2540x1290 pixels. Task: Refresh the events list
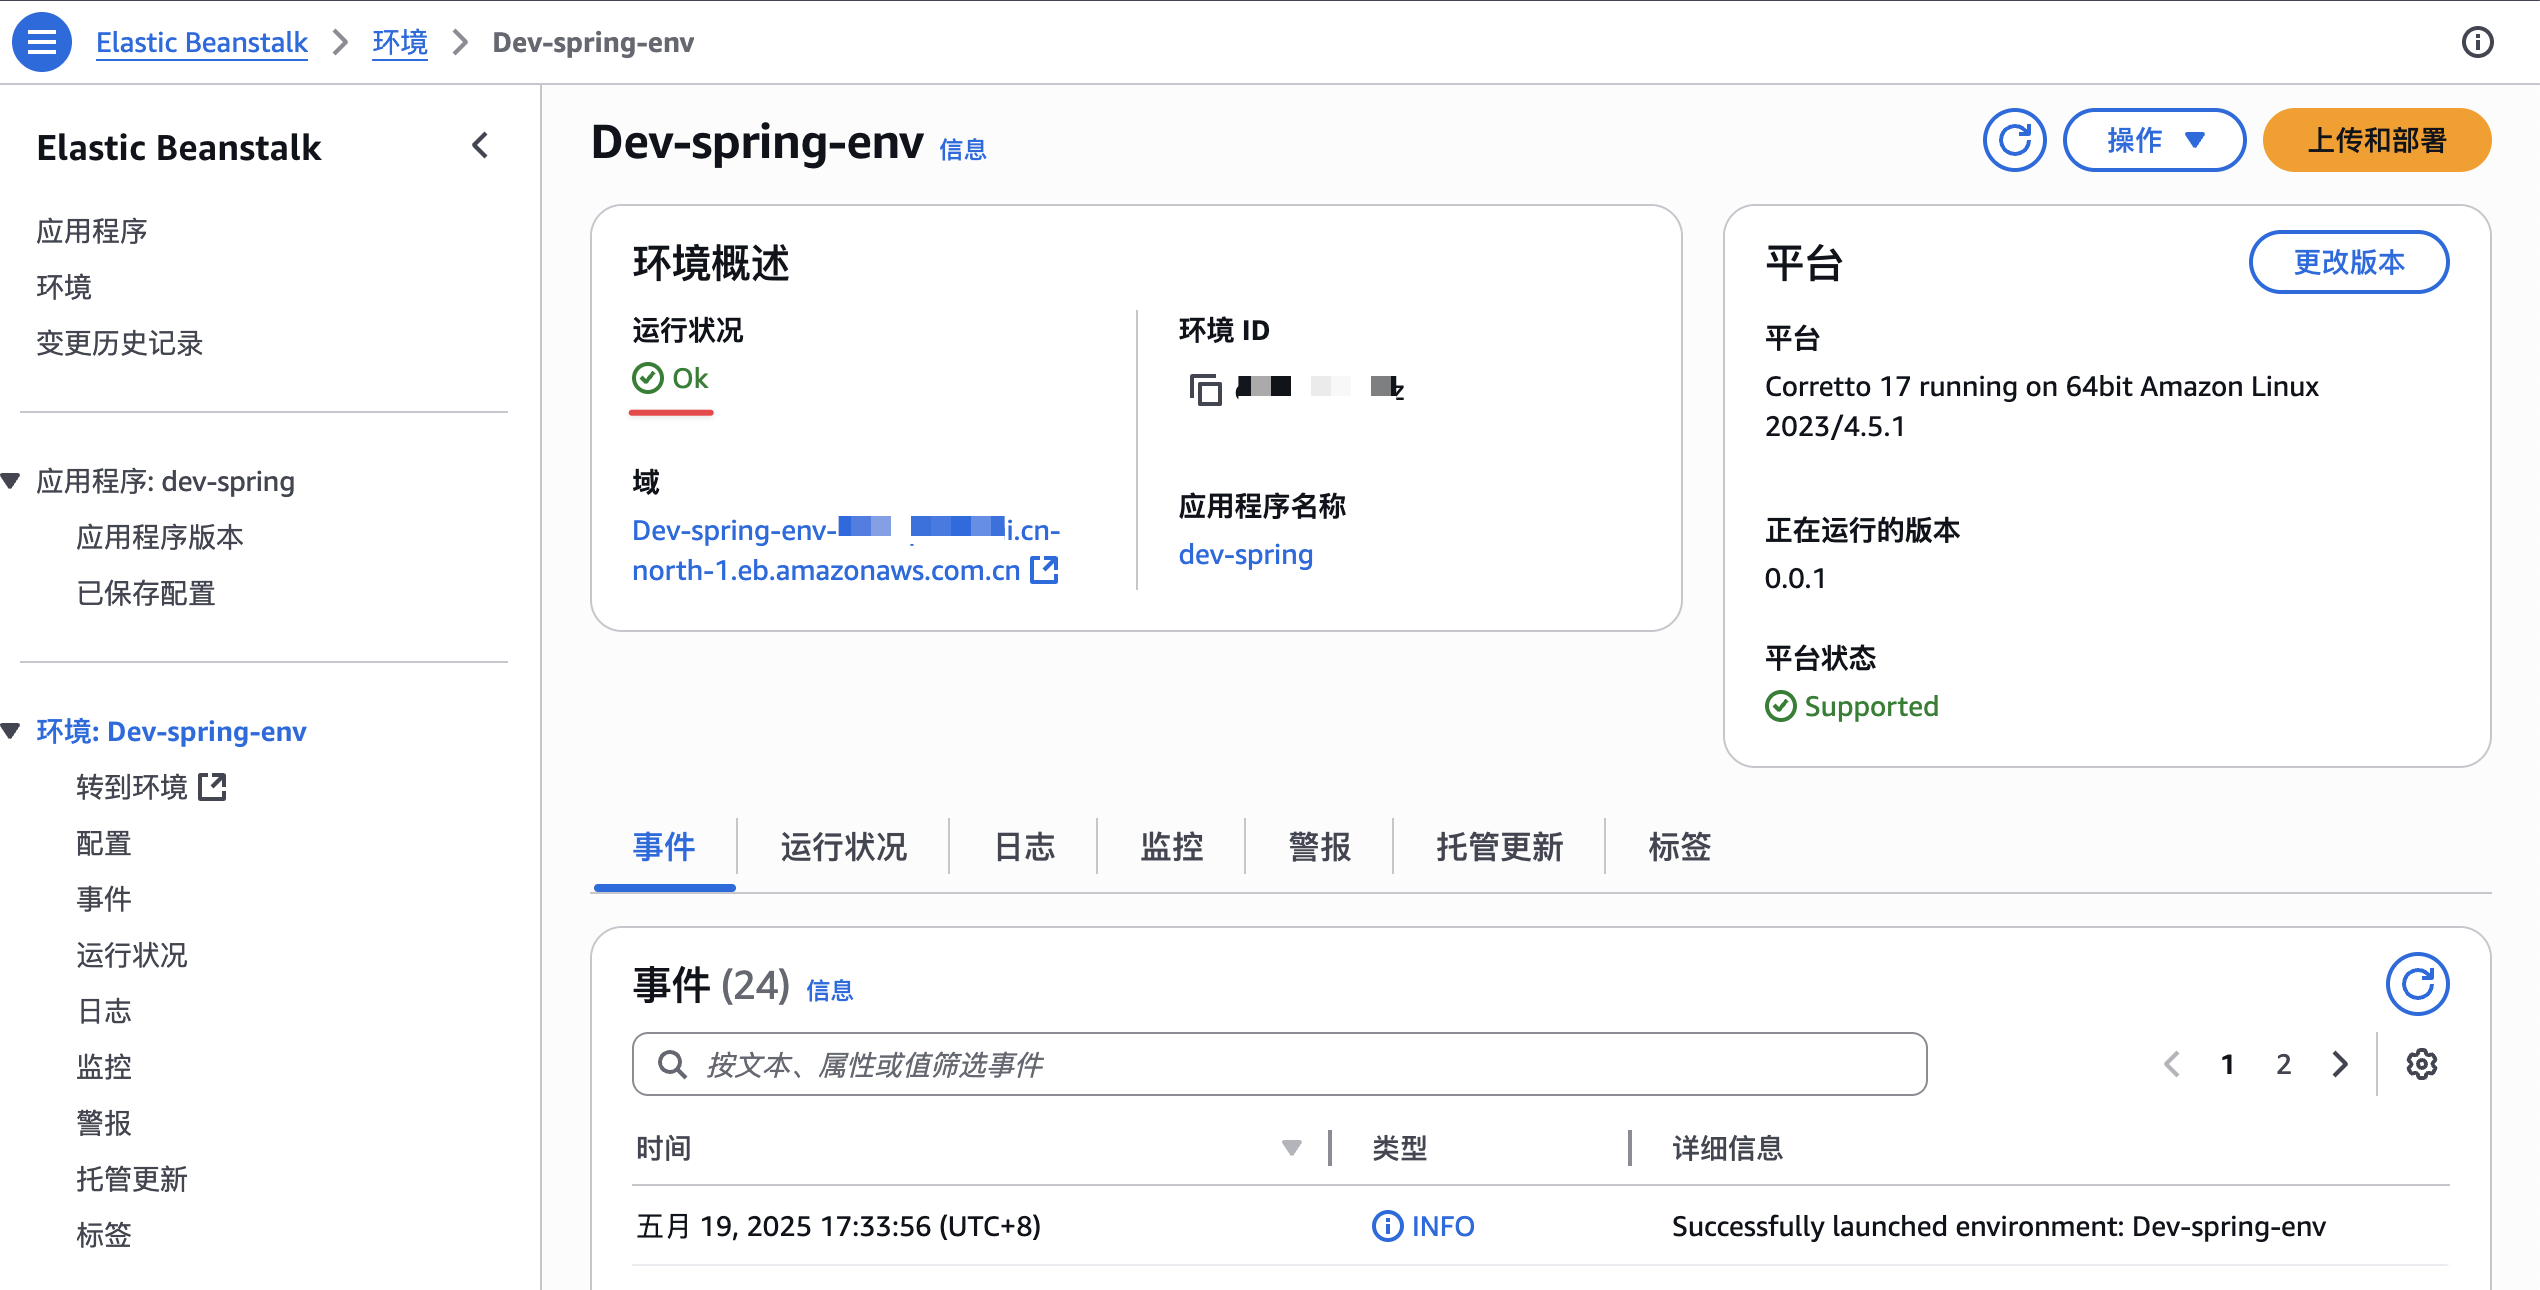coord(2417,984)
